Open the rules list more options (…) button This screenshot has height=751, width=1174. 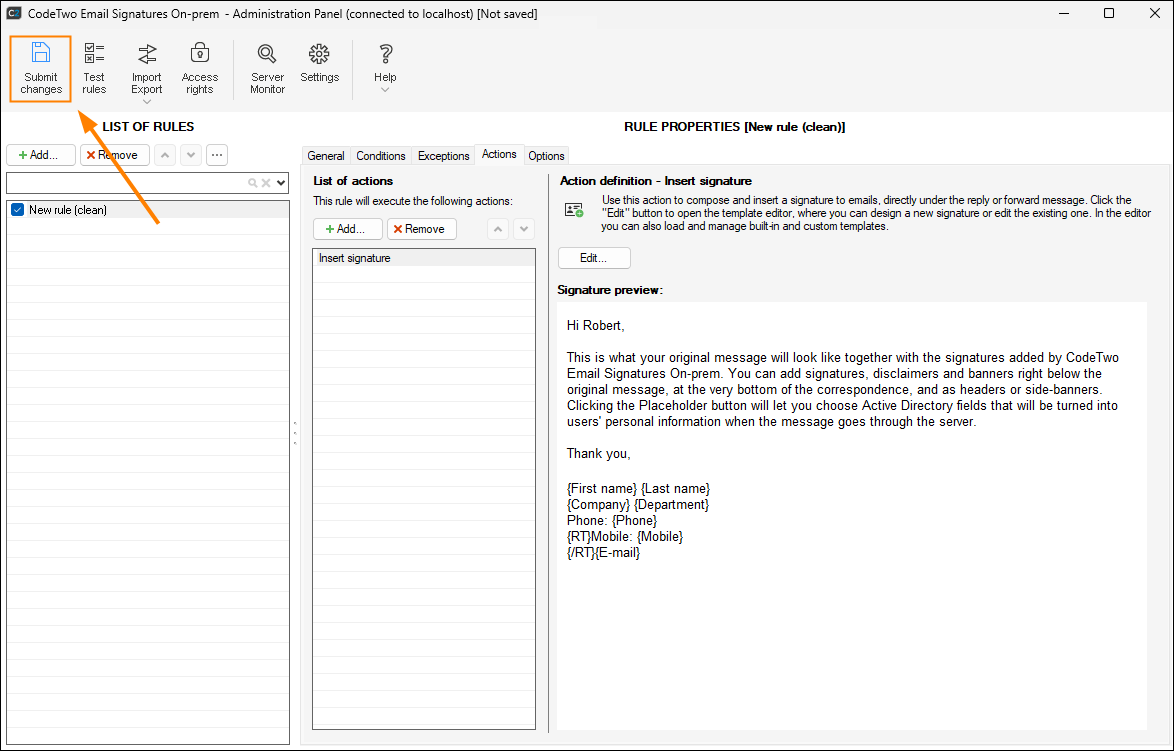click(217, 155)
